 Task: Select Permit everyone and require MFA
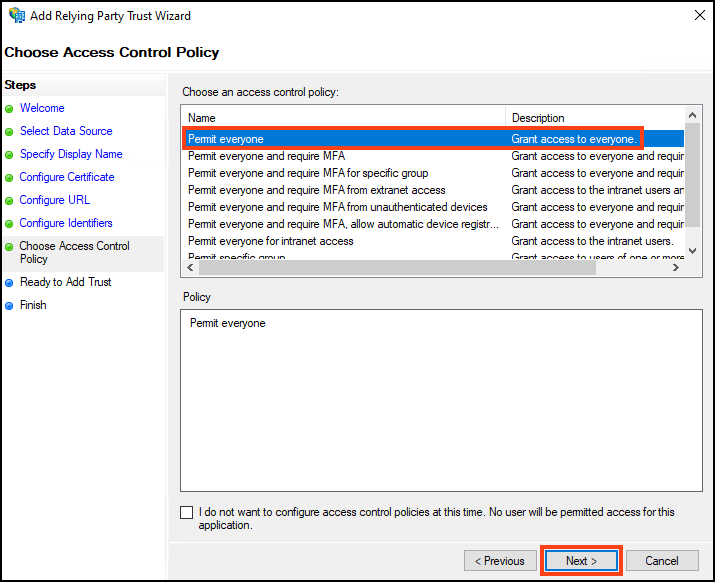(x=433, y=156)
